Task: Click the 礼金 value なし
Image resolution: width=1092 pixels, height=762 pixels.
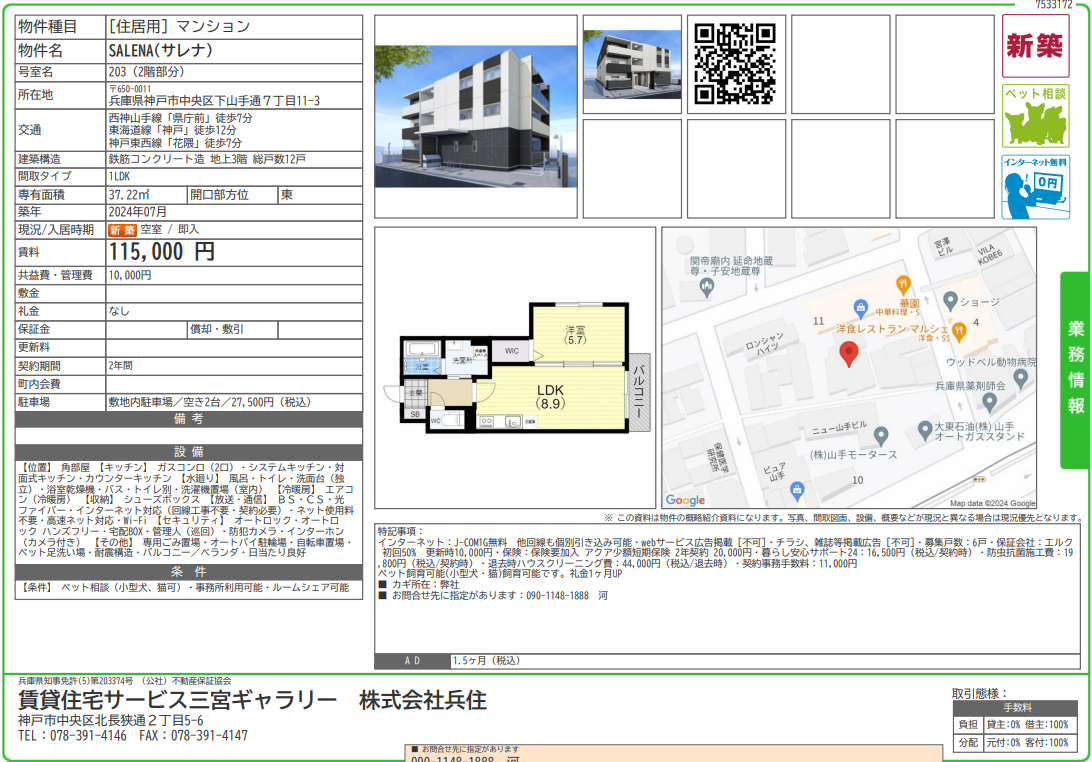Action: tap(119, 311)
